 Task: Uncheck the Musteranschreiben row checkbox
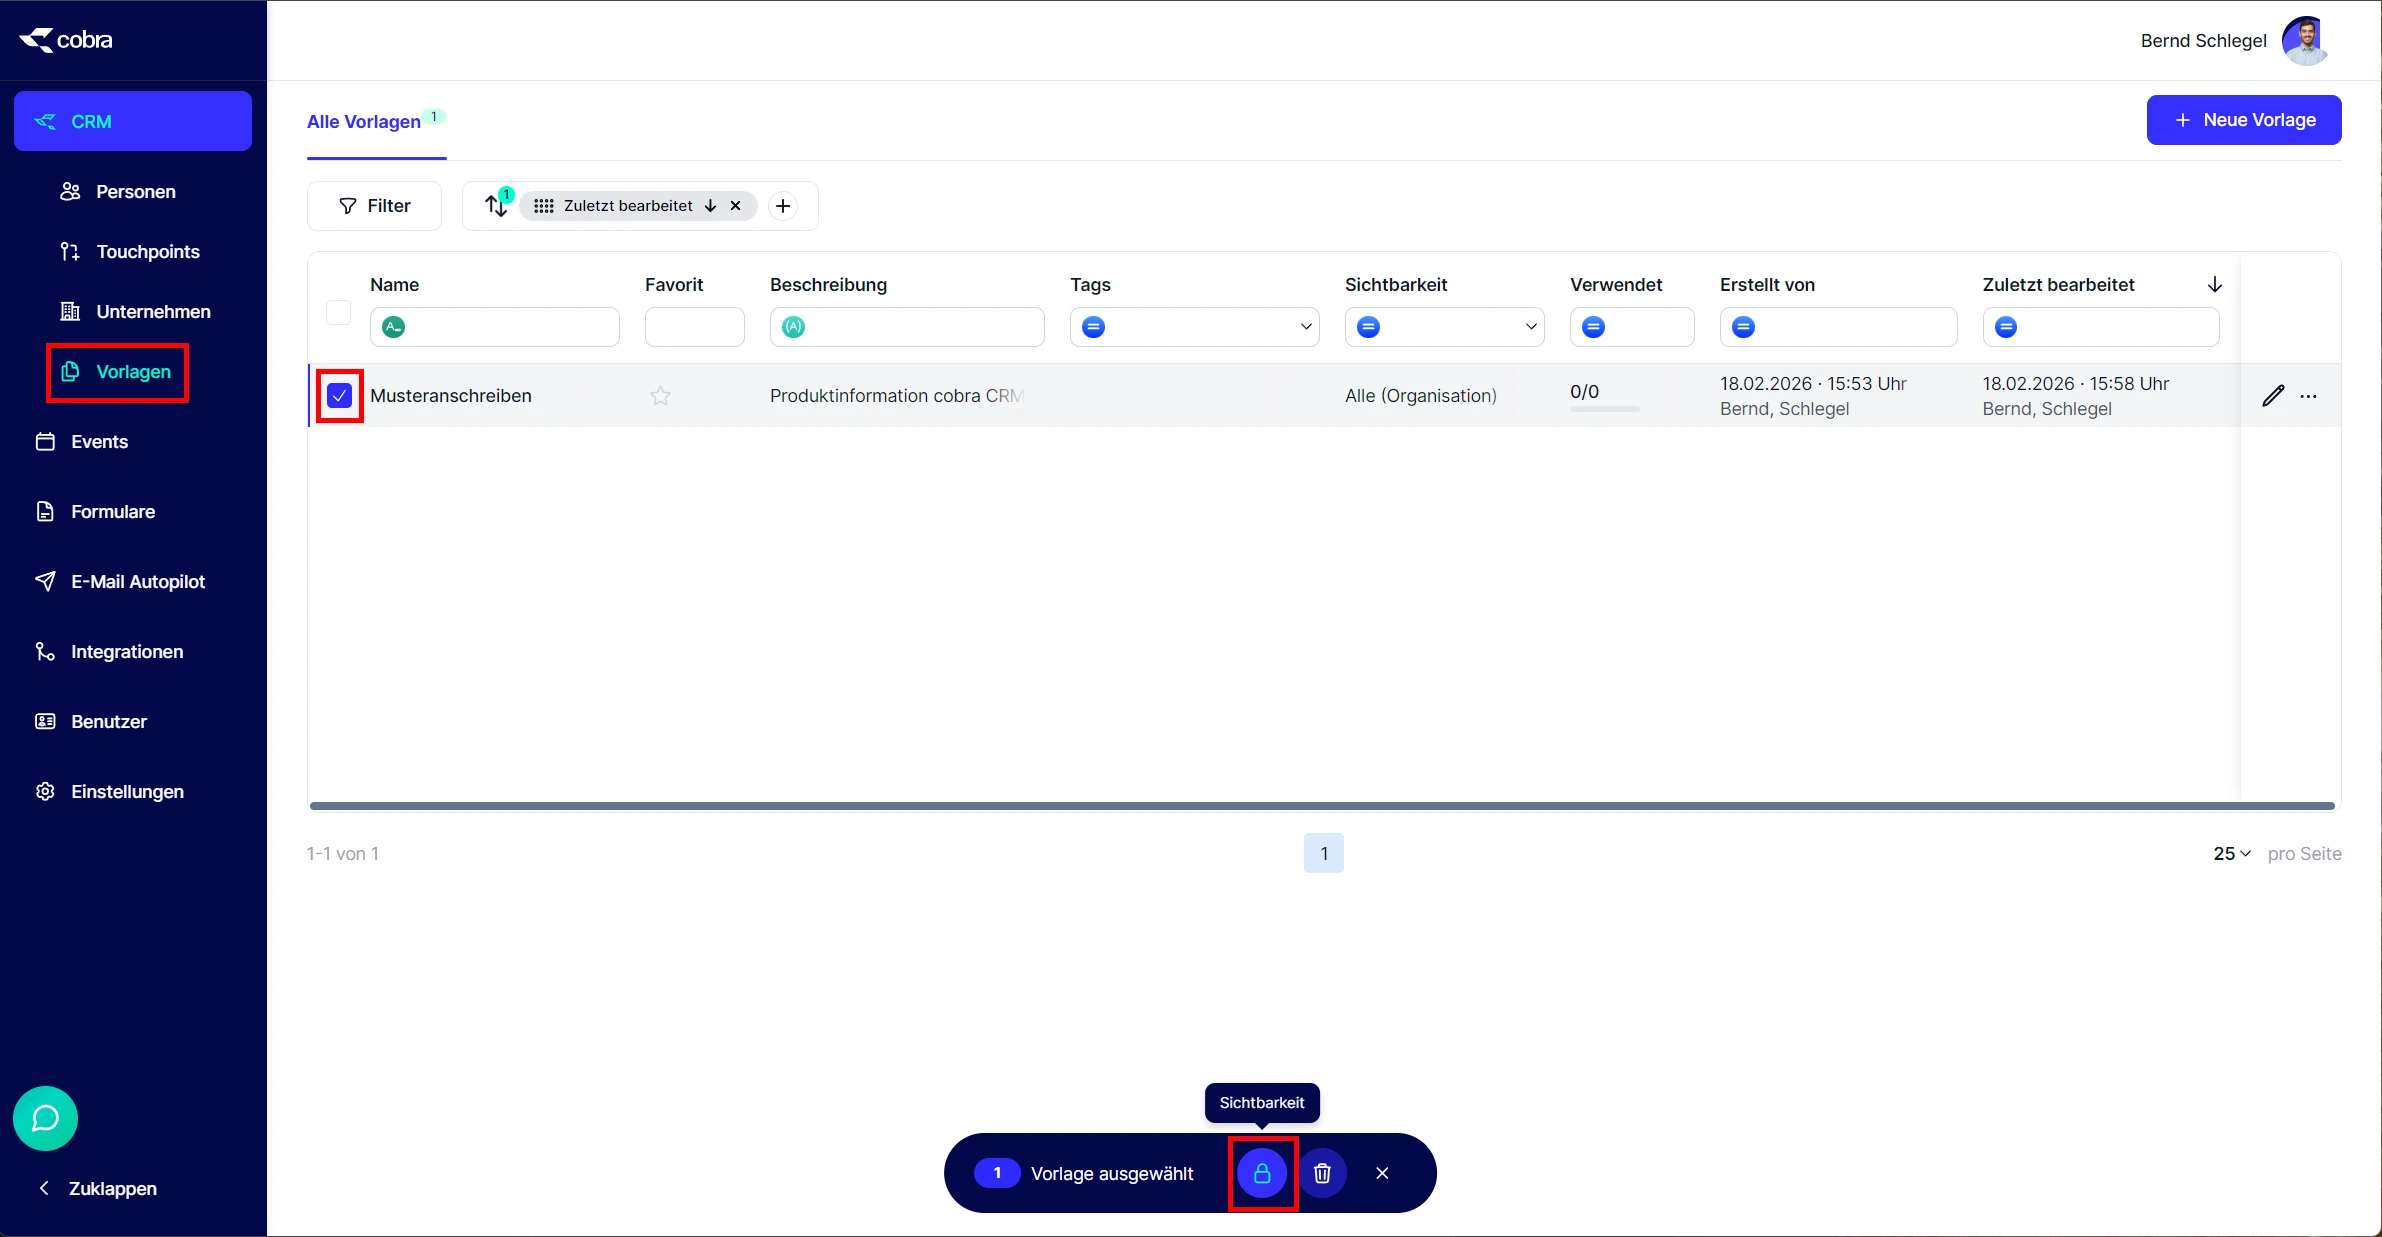[340, 396]
